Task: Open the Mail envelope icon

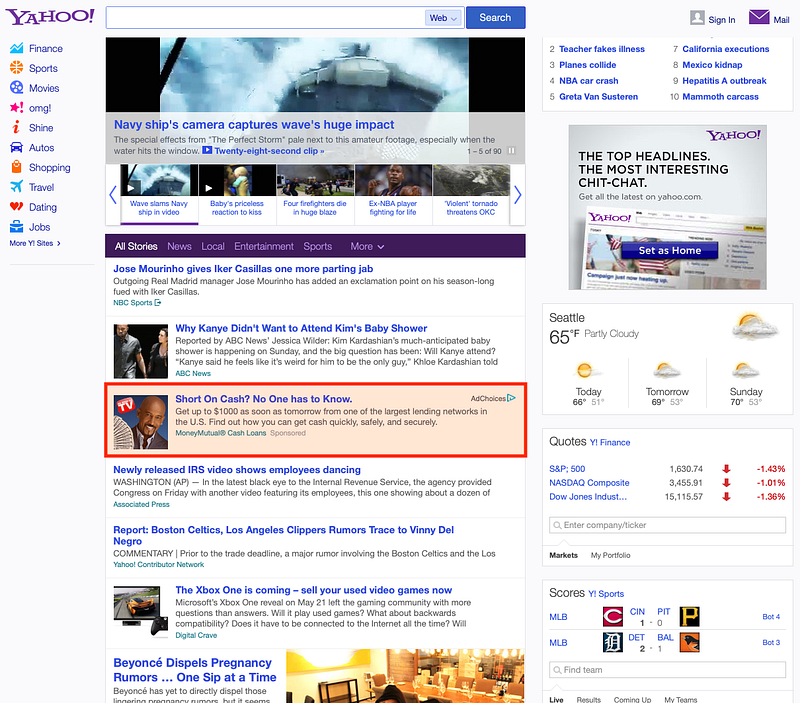Action: click(759, 17)
